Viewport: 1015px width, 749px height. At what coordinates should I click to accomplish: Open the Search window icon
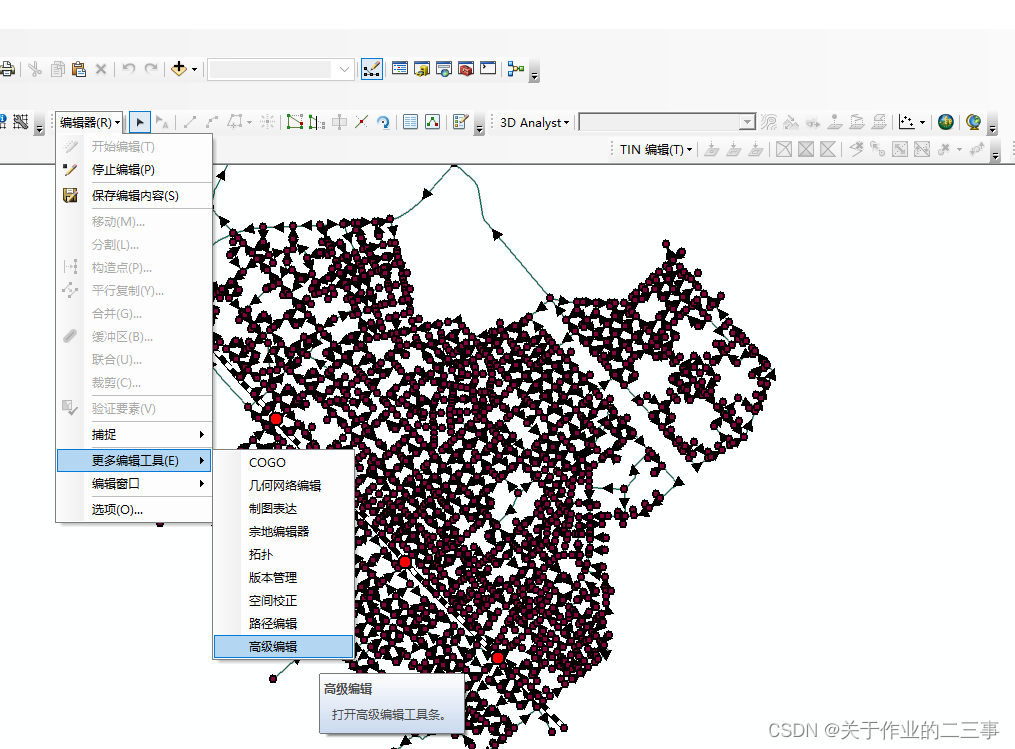pos(444,69)
